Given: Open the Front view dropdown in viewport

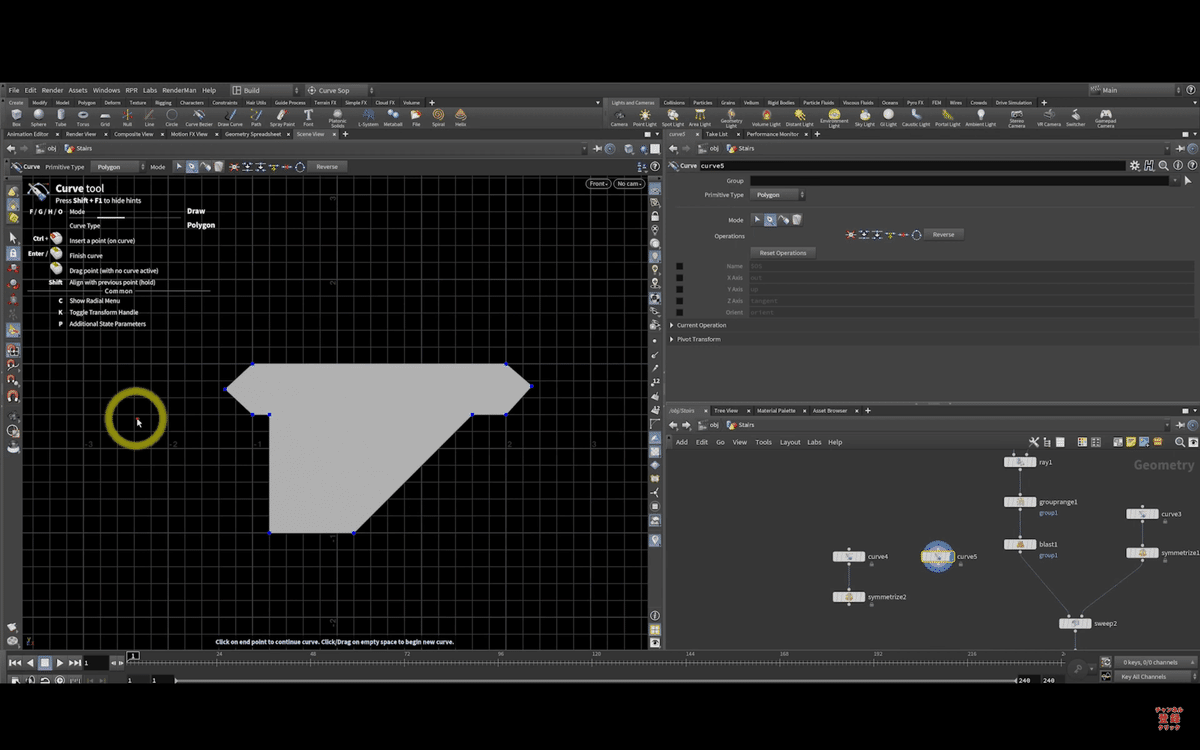Looking at the screenshot, I should pyautogui.click(x=598, y=184).
